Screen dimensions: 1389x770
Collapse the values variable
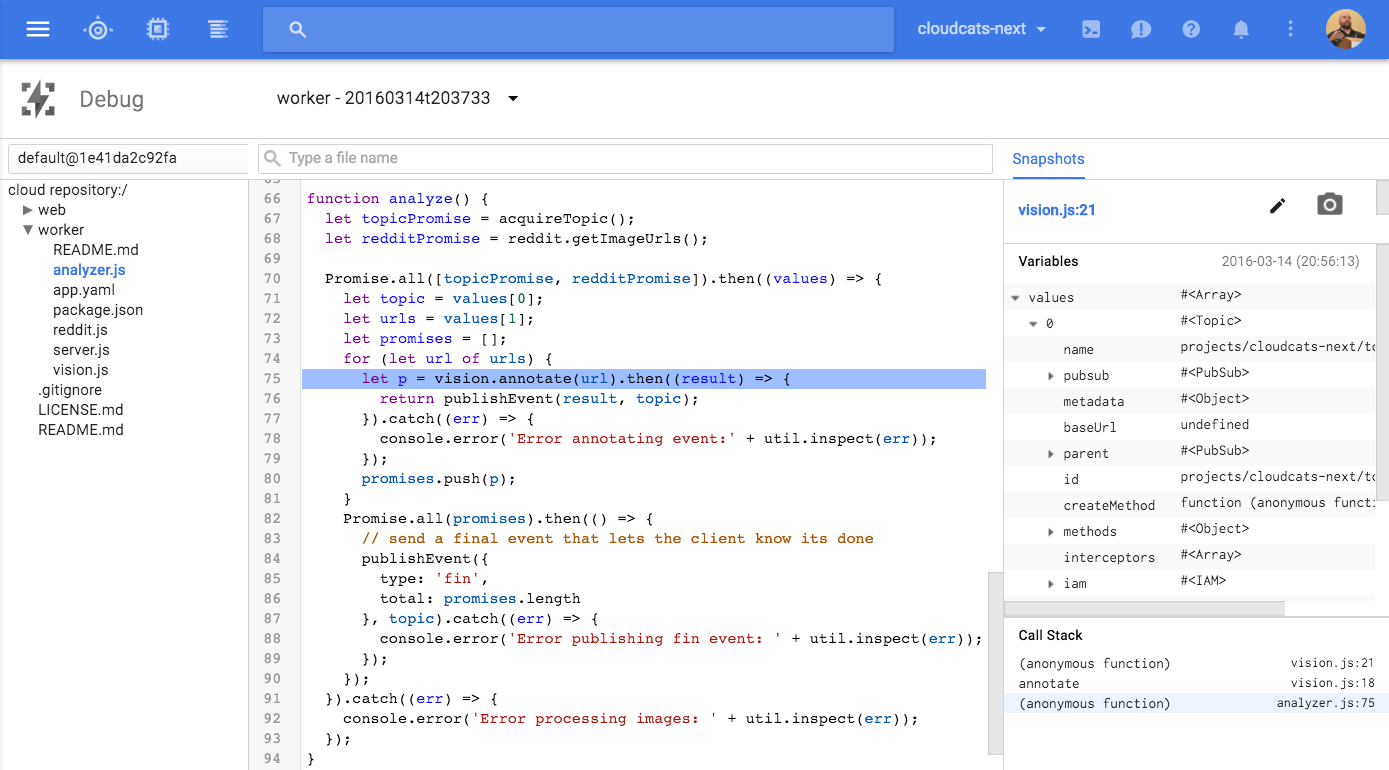pos(1016,297)
